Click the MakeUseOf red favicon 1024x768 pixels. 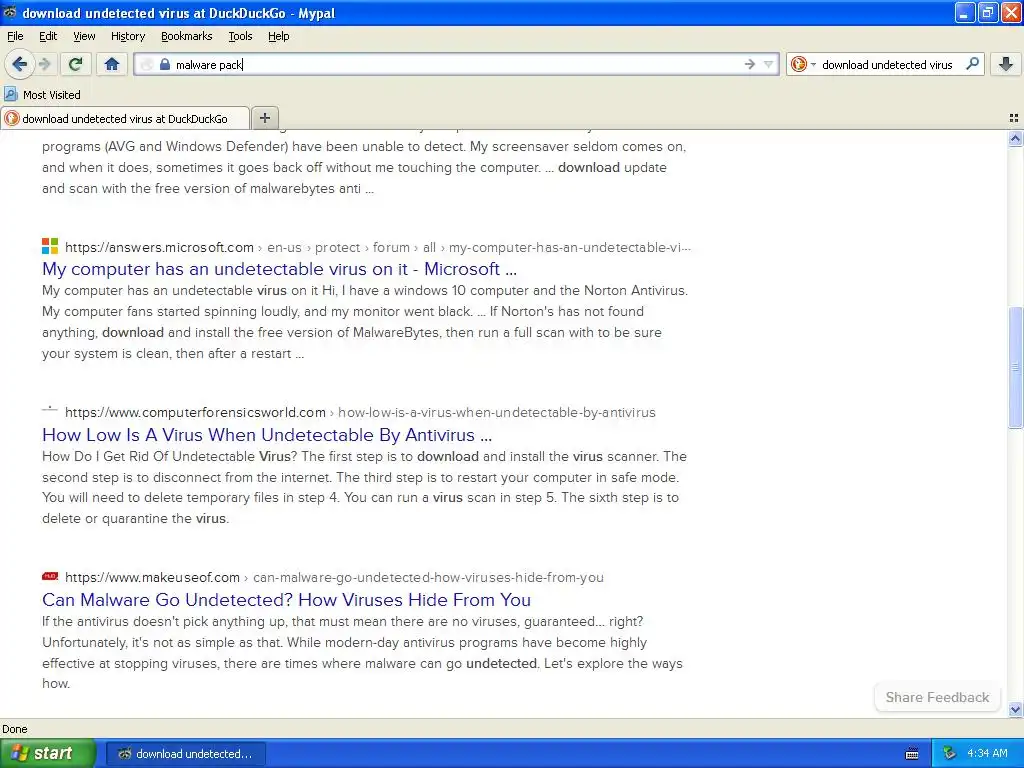pyautogui.click(x=50, y=576)
